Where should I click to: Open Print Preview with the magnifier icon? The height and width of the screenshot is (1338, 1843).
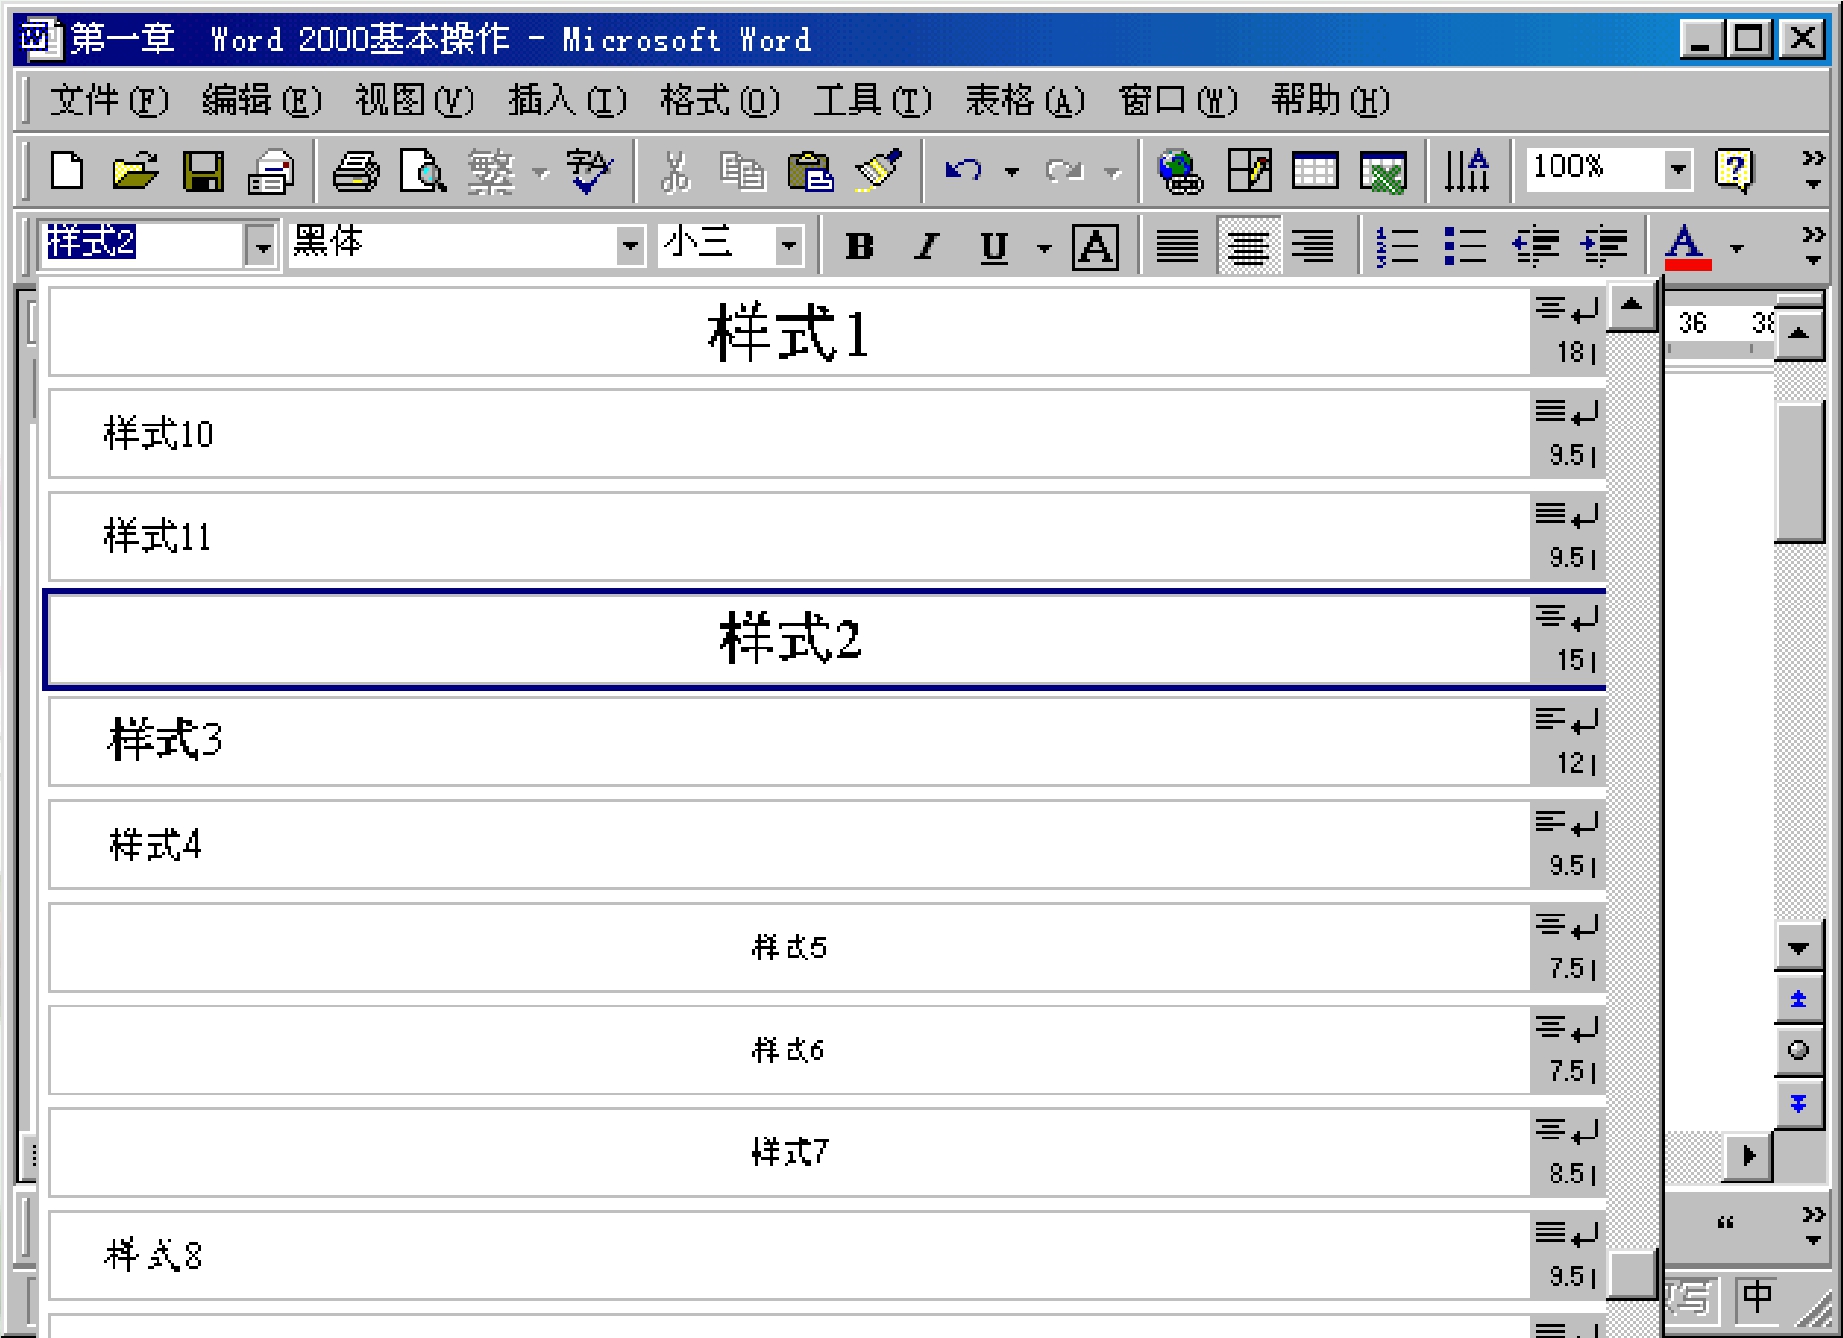pos(423,171)
